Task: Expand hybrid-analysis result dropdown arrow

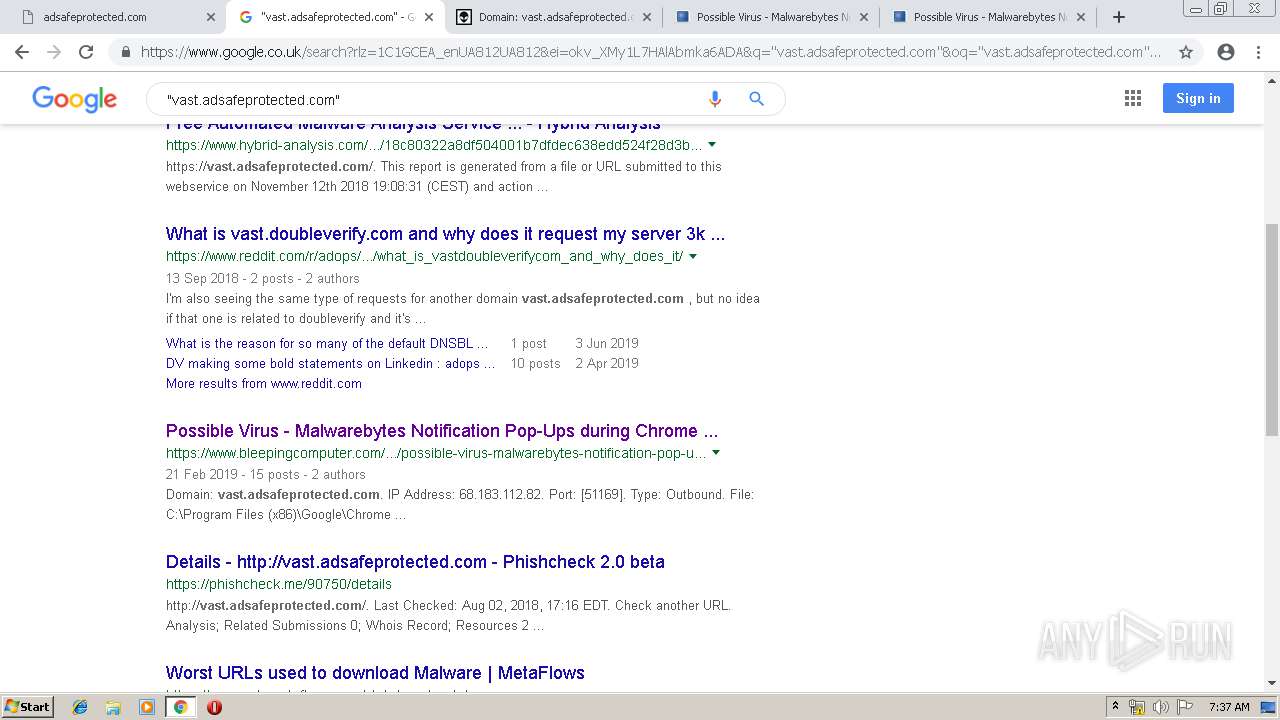Action: 712,145
